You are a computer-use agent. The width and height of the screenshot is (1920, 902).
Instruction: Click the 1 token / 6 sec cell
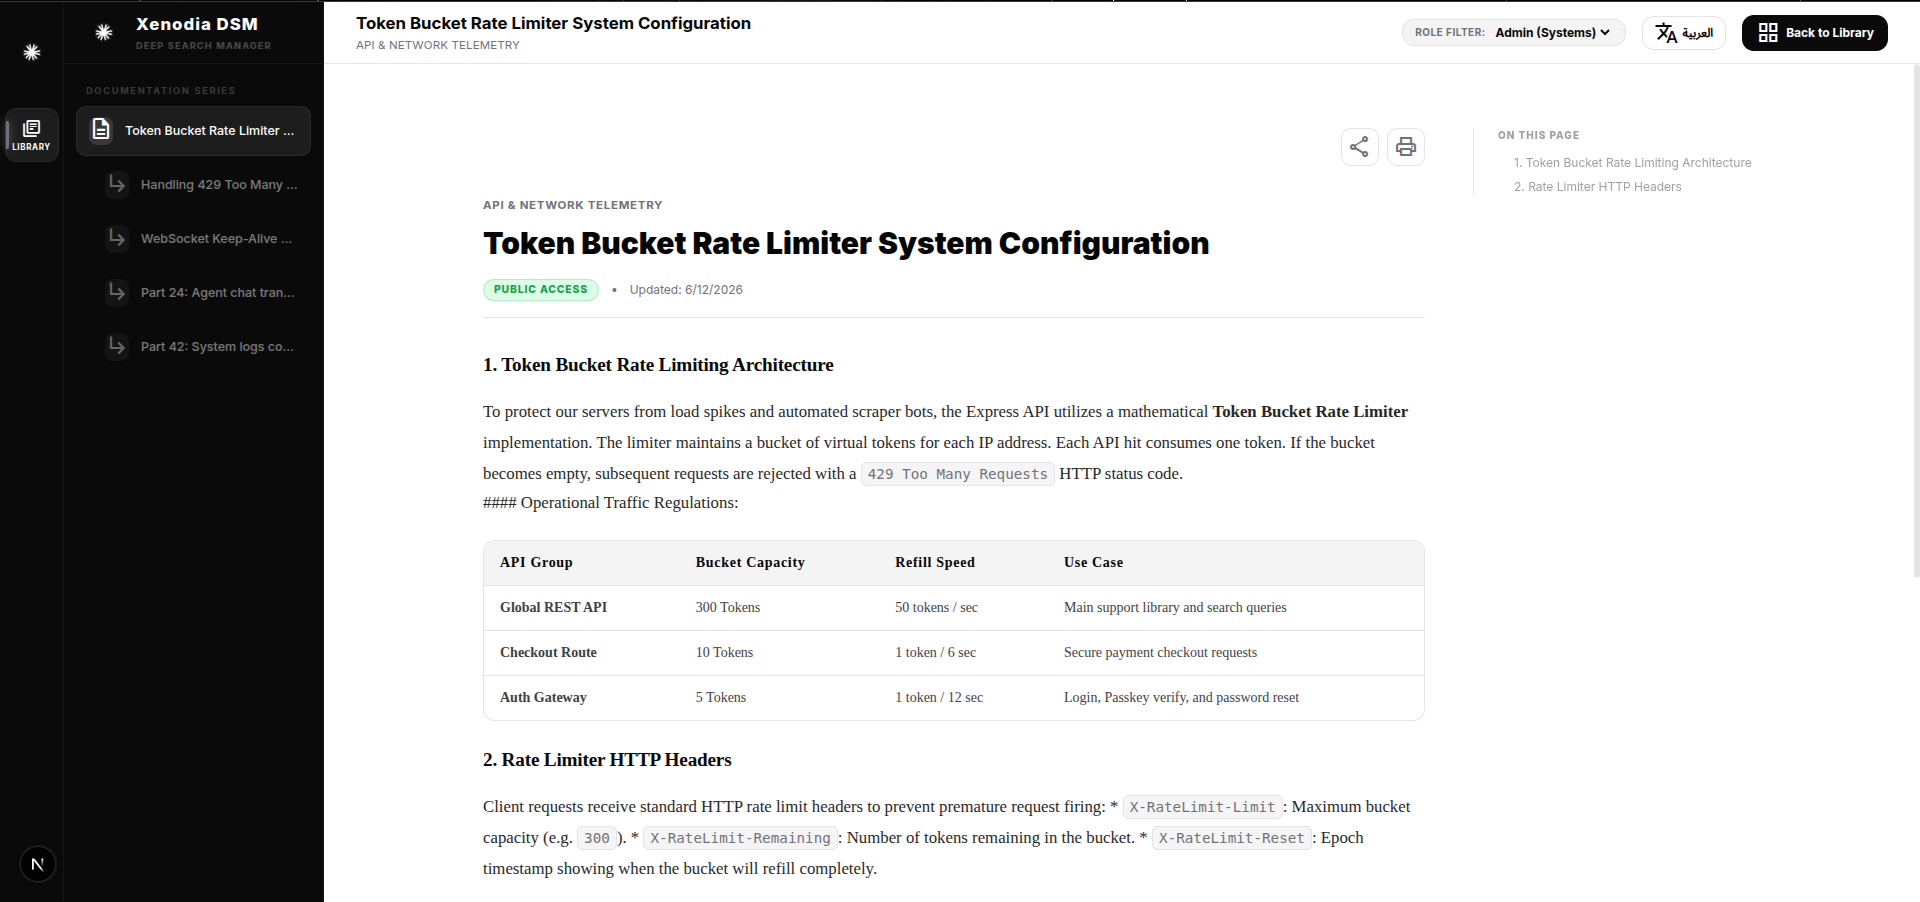click(x=935, y=653)
